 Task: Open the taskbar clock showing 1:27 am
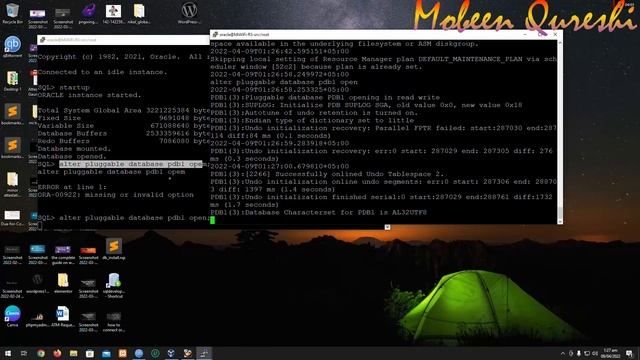pos(610,353)
